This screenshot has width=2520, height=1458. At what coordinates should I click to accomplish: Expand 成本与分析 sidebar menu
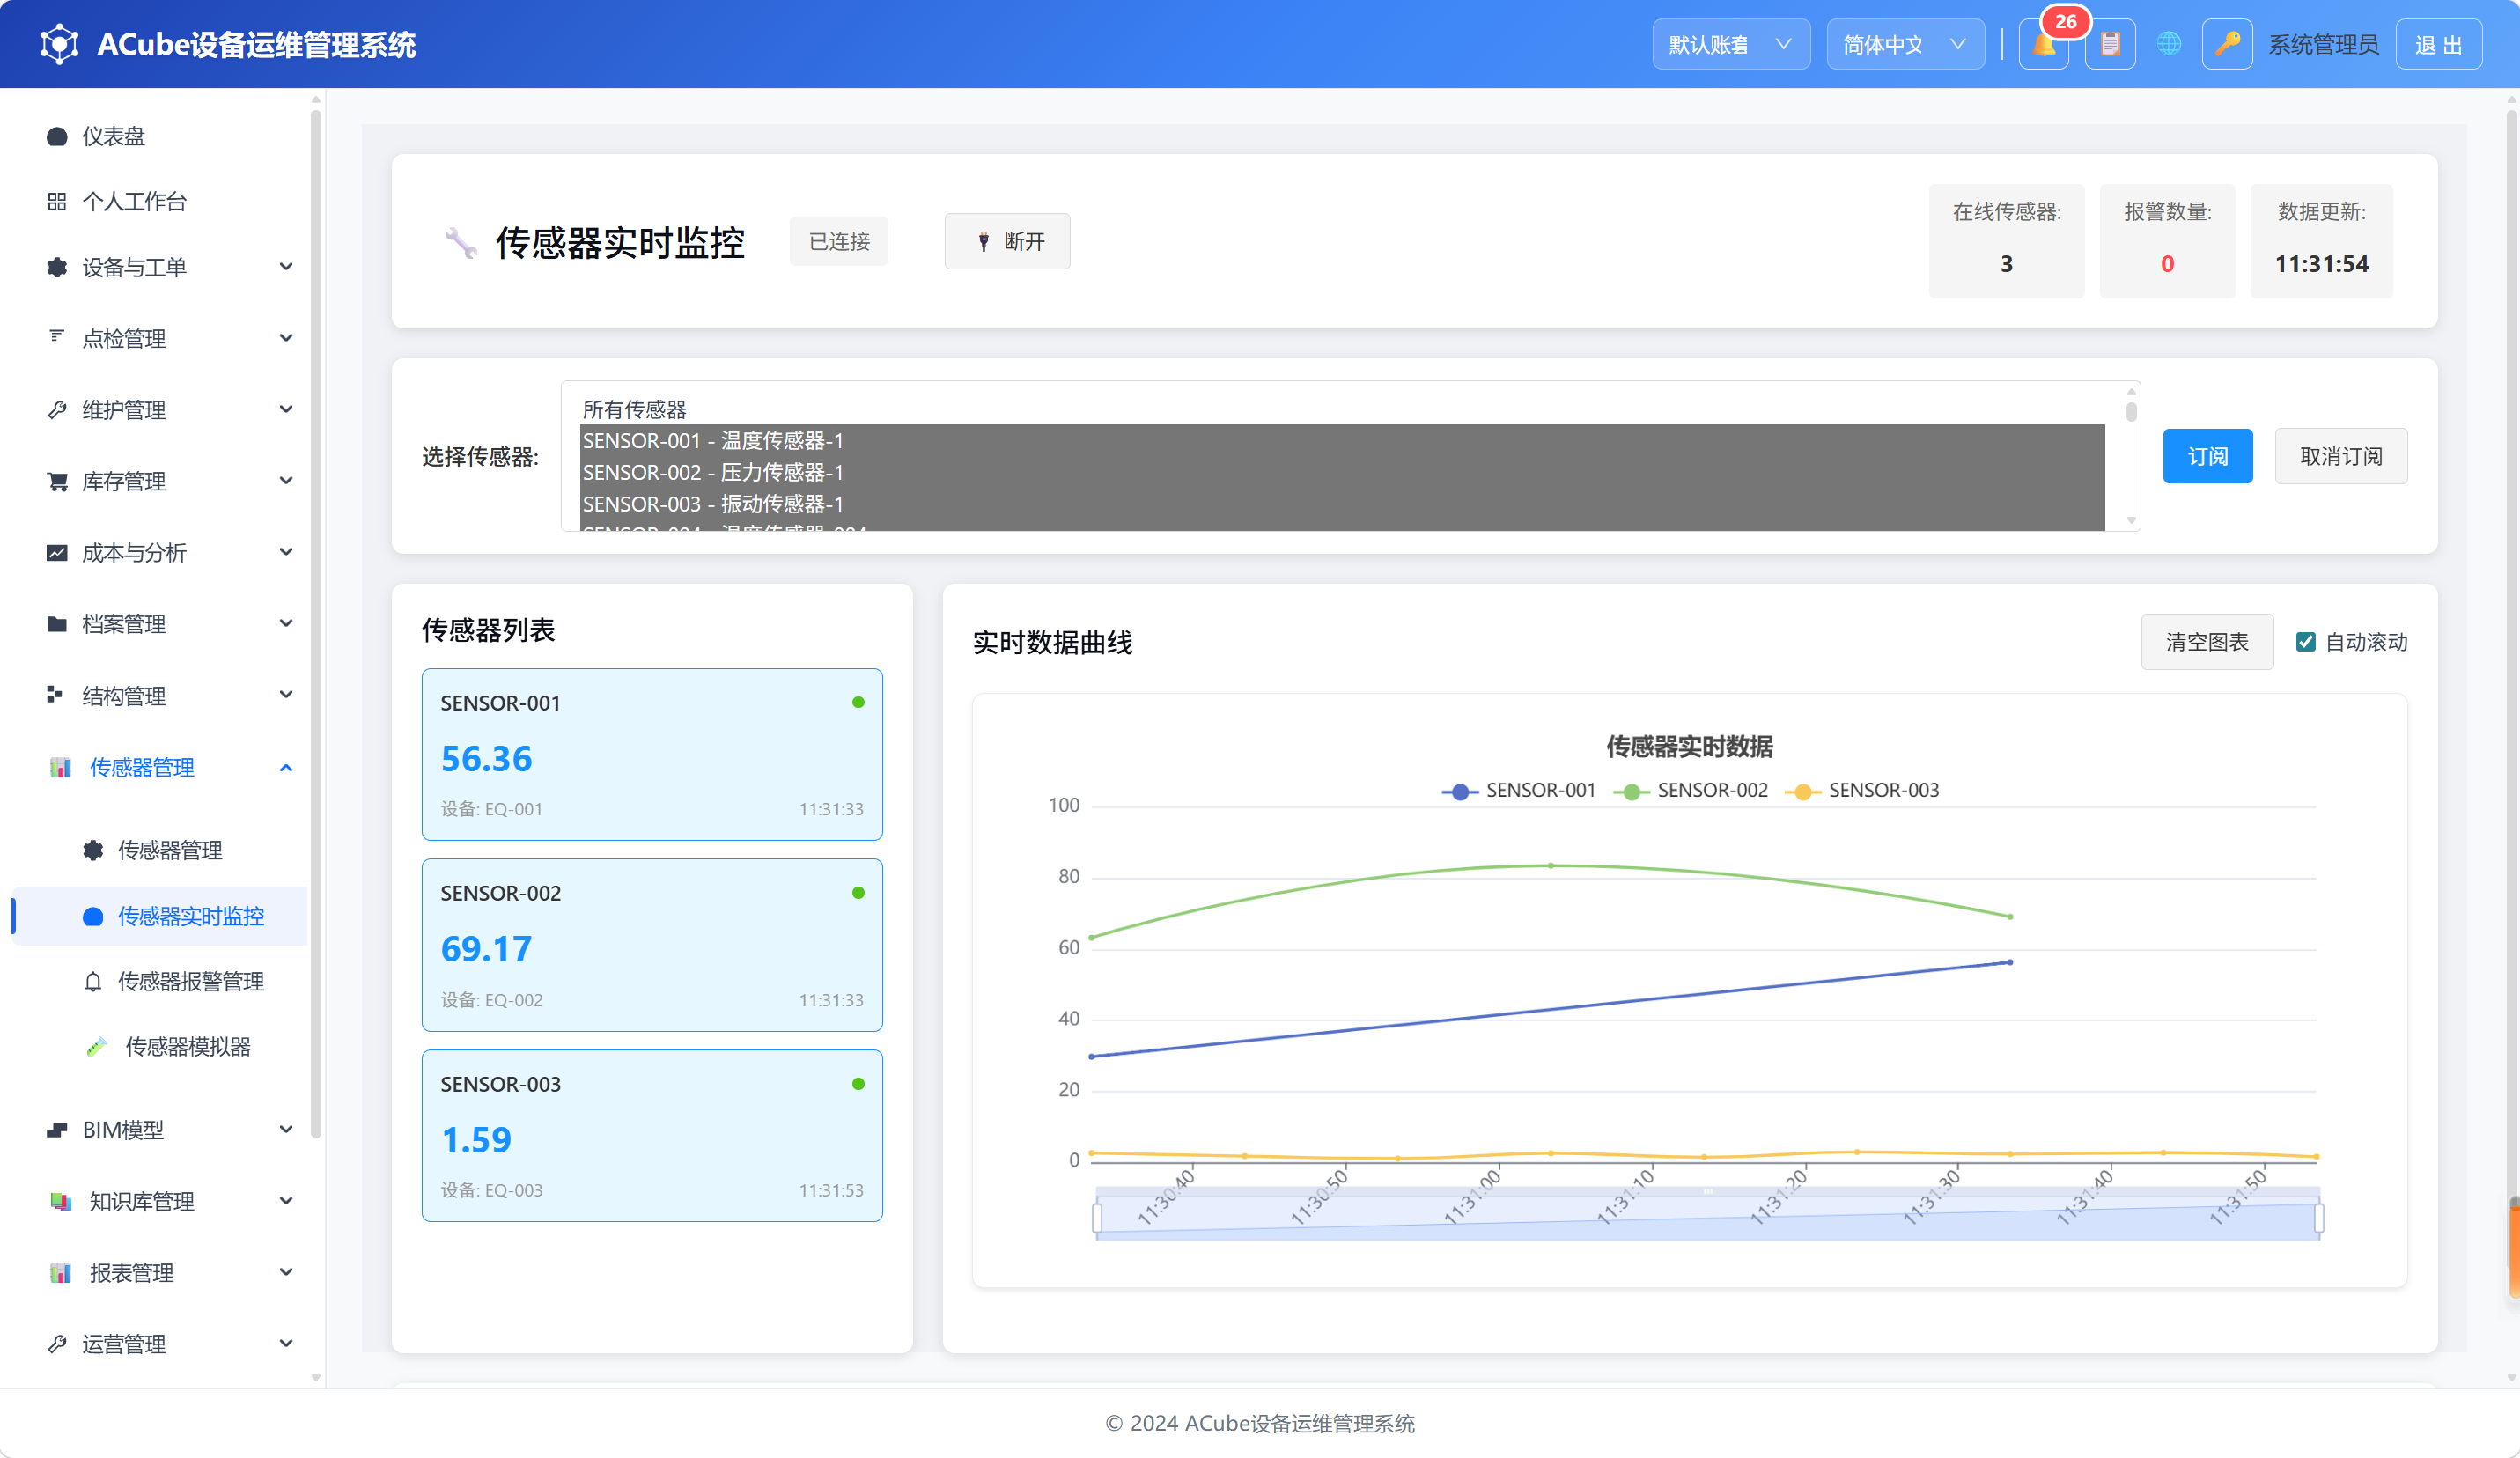point(160,553)
